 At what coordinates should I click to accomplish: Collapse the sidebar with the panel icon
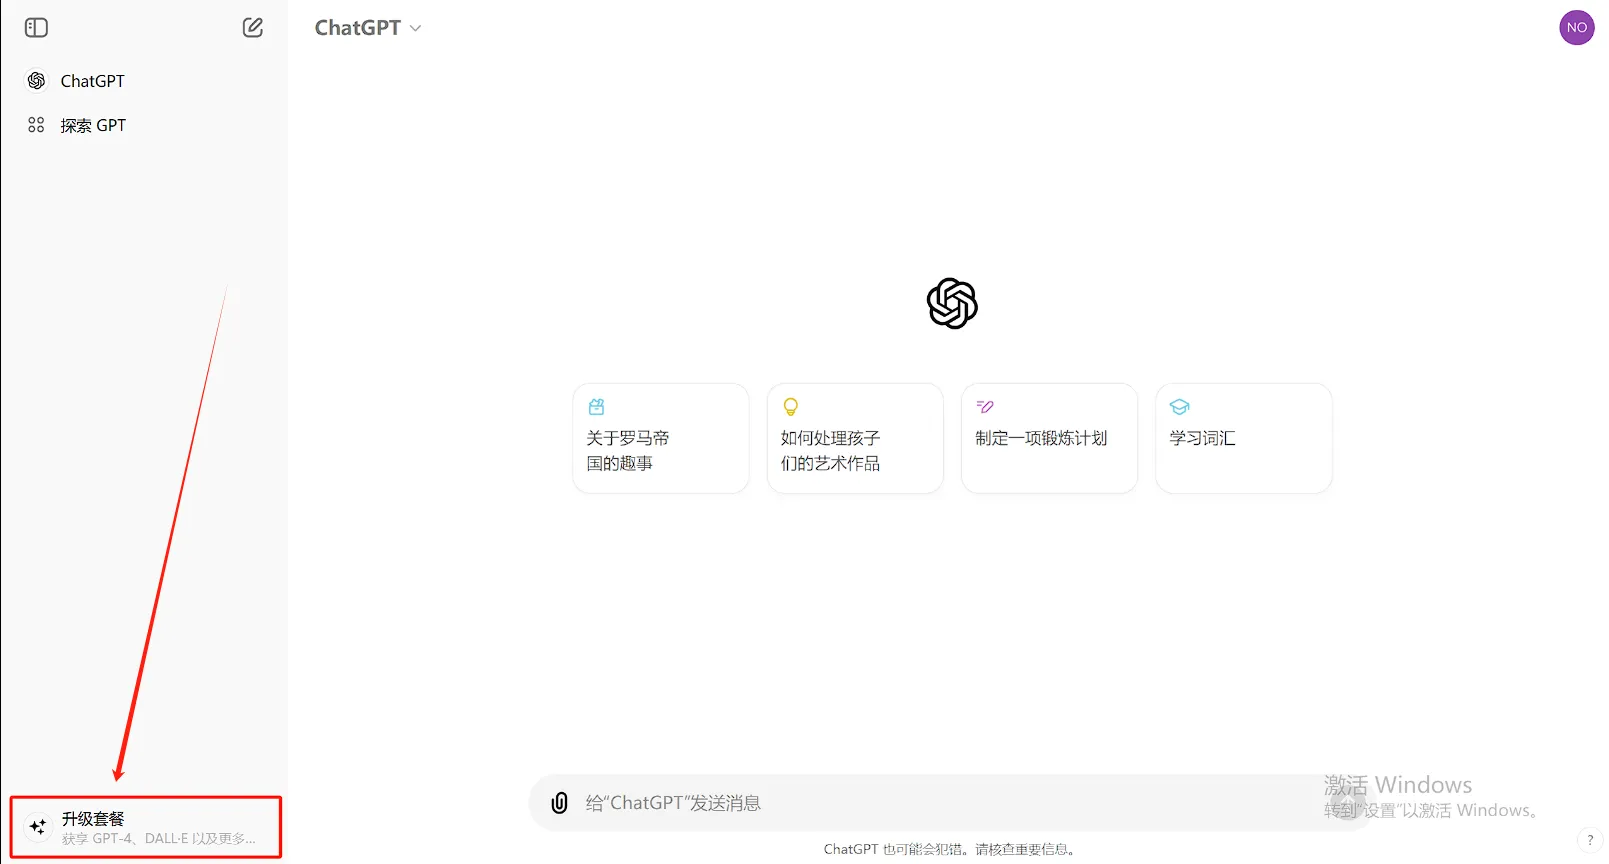click(36, 28)
